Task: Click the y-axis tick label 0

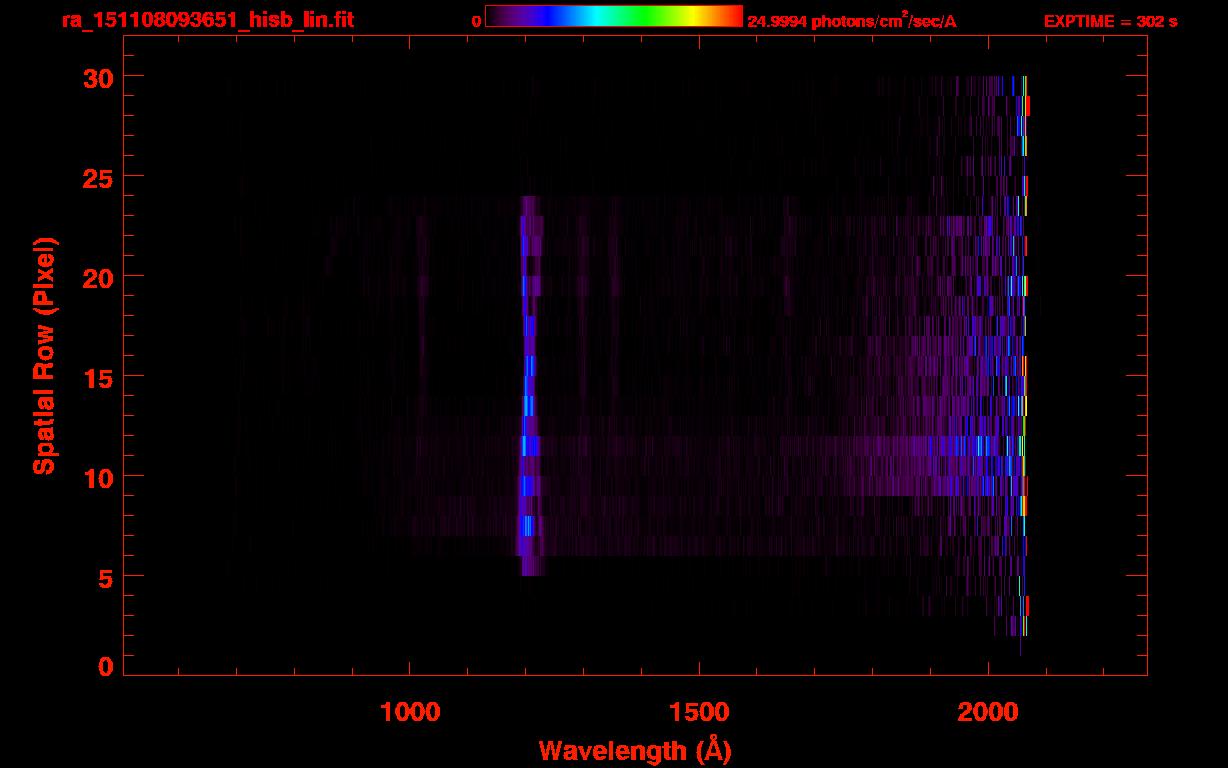Action: point(106,667)
